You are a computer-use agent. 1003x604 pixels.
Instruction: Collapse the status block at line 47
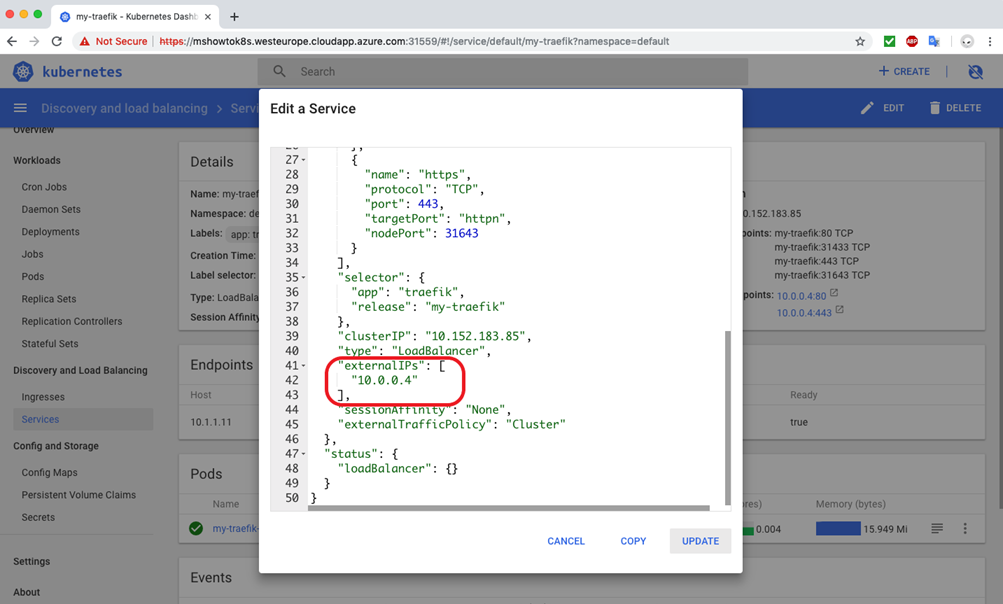tap(303, 454)
